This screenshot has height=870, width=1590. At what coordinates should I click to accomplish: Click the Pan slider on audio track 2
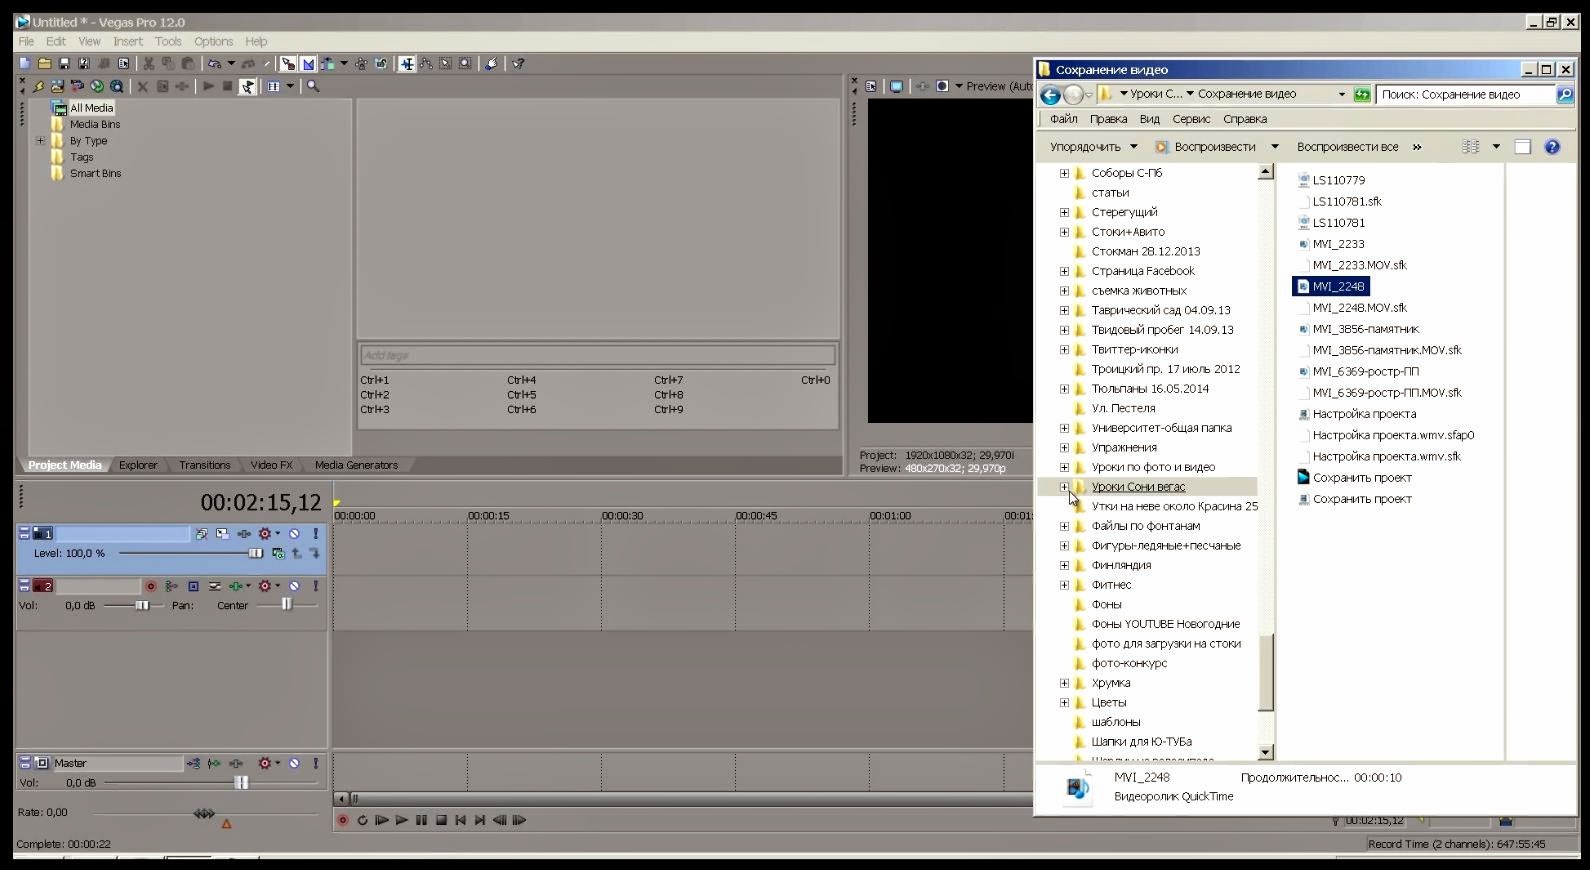click(x=287, y=605)
